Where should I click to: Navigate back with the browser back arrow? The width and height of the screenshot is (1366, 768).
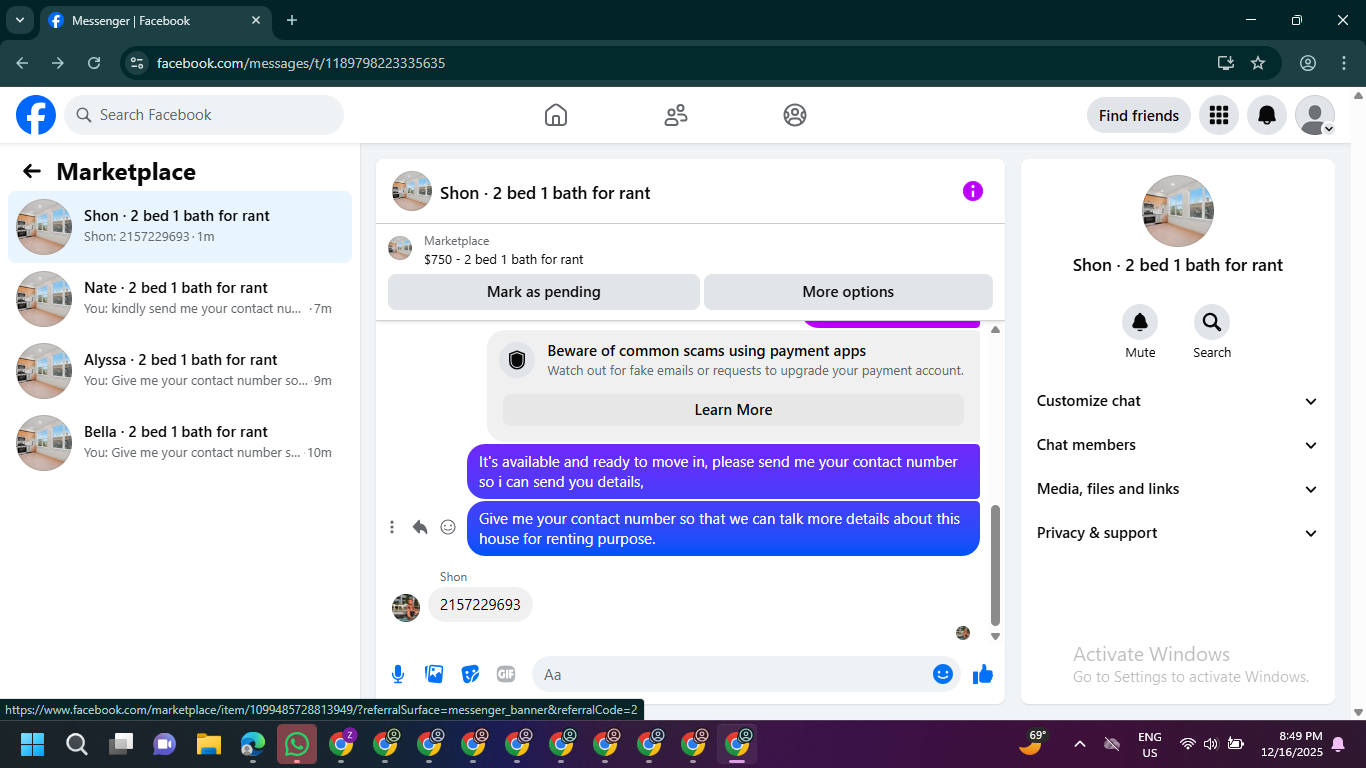click(22, 63)
